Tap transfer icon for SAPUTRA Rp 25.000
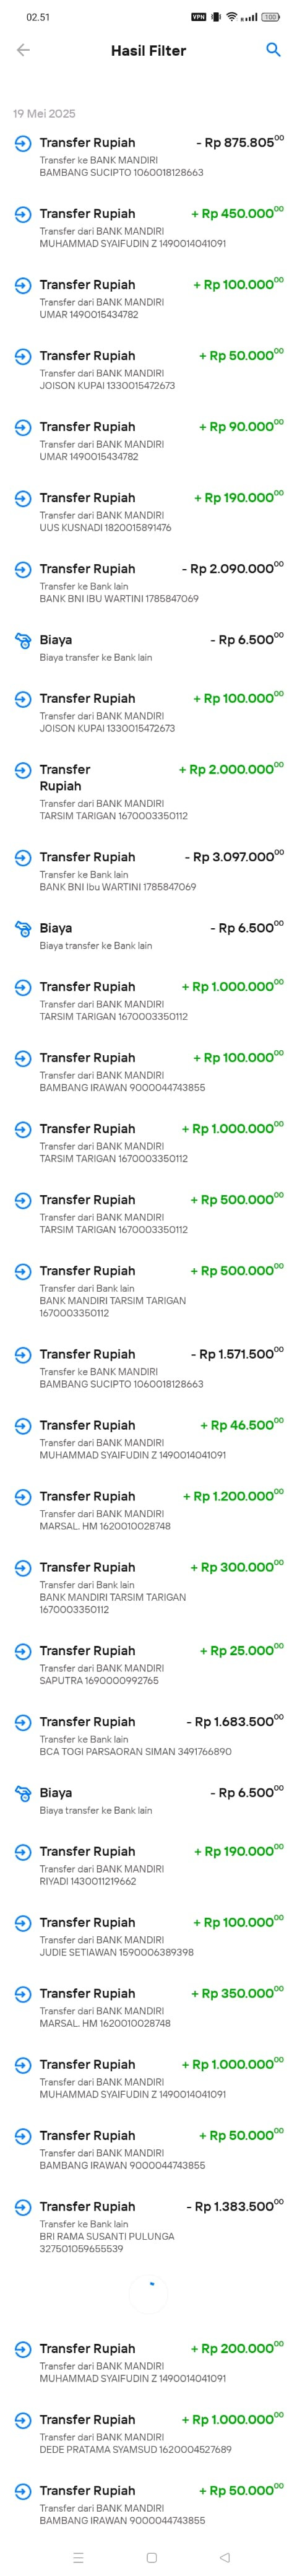 point(23,1650)
